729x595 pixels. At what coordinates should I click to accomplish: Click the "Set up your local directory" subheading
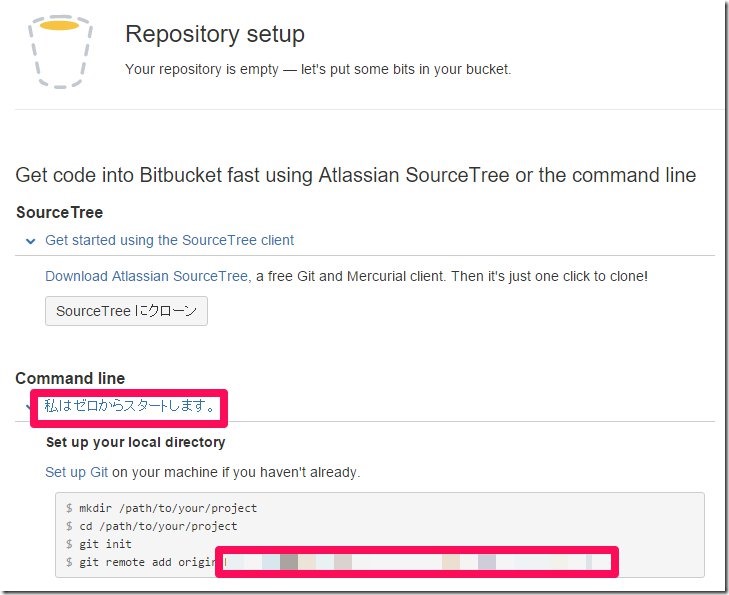pos(135,442)
